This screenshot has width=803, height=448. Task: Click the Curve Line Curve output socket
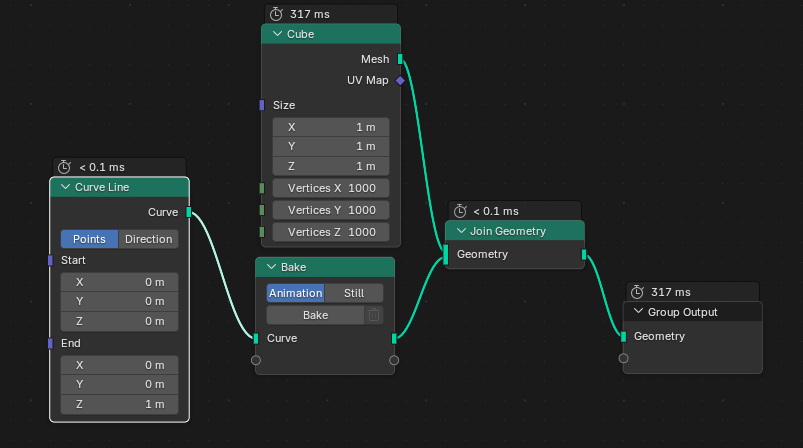[188, 212]
